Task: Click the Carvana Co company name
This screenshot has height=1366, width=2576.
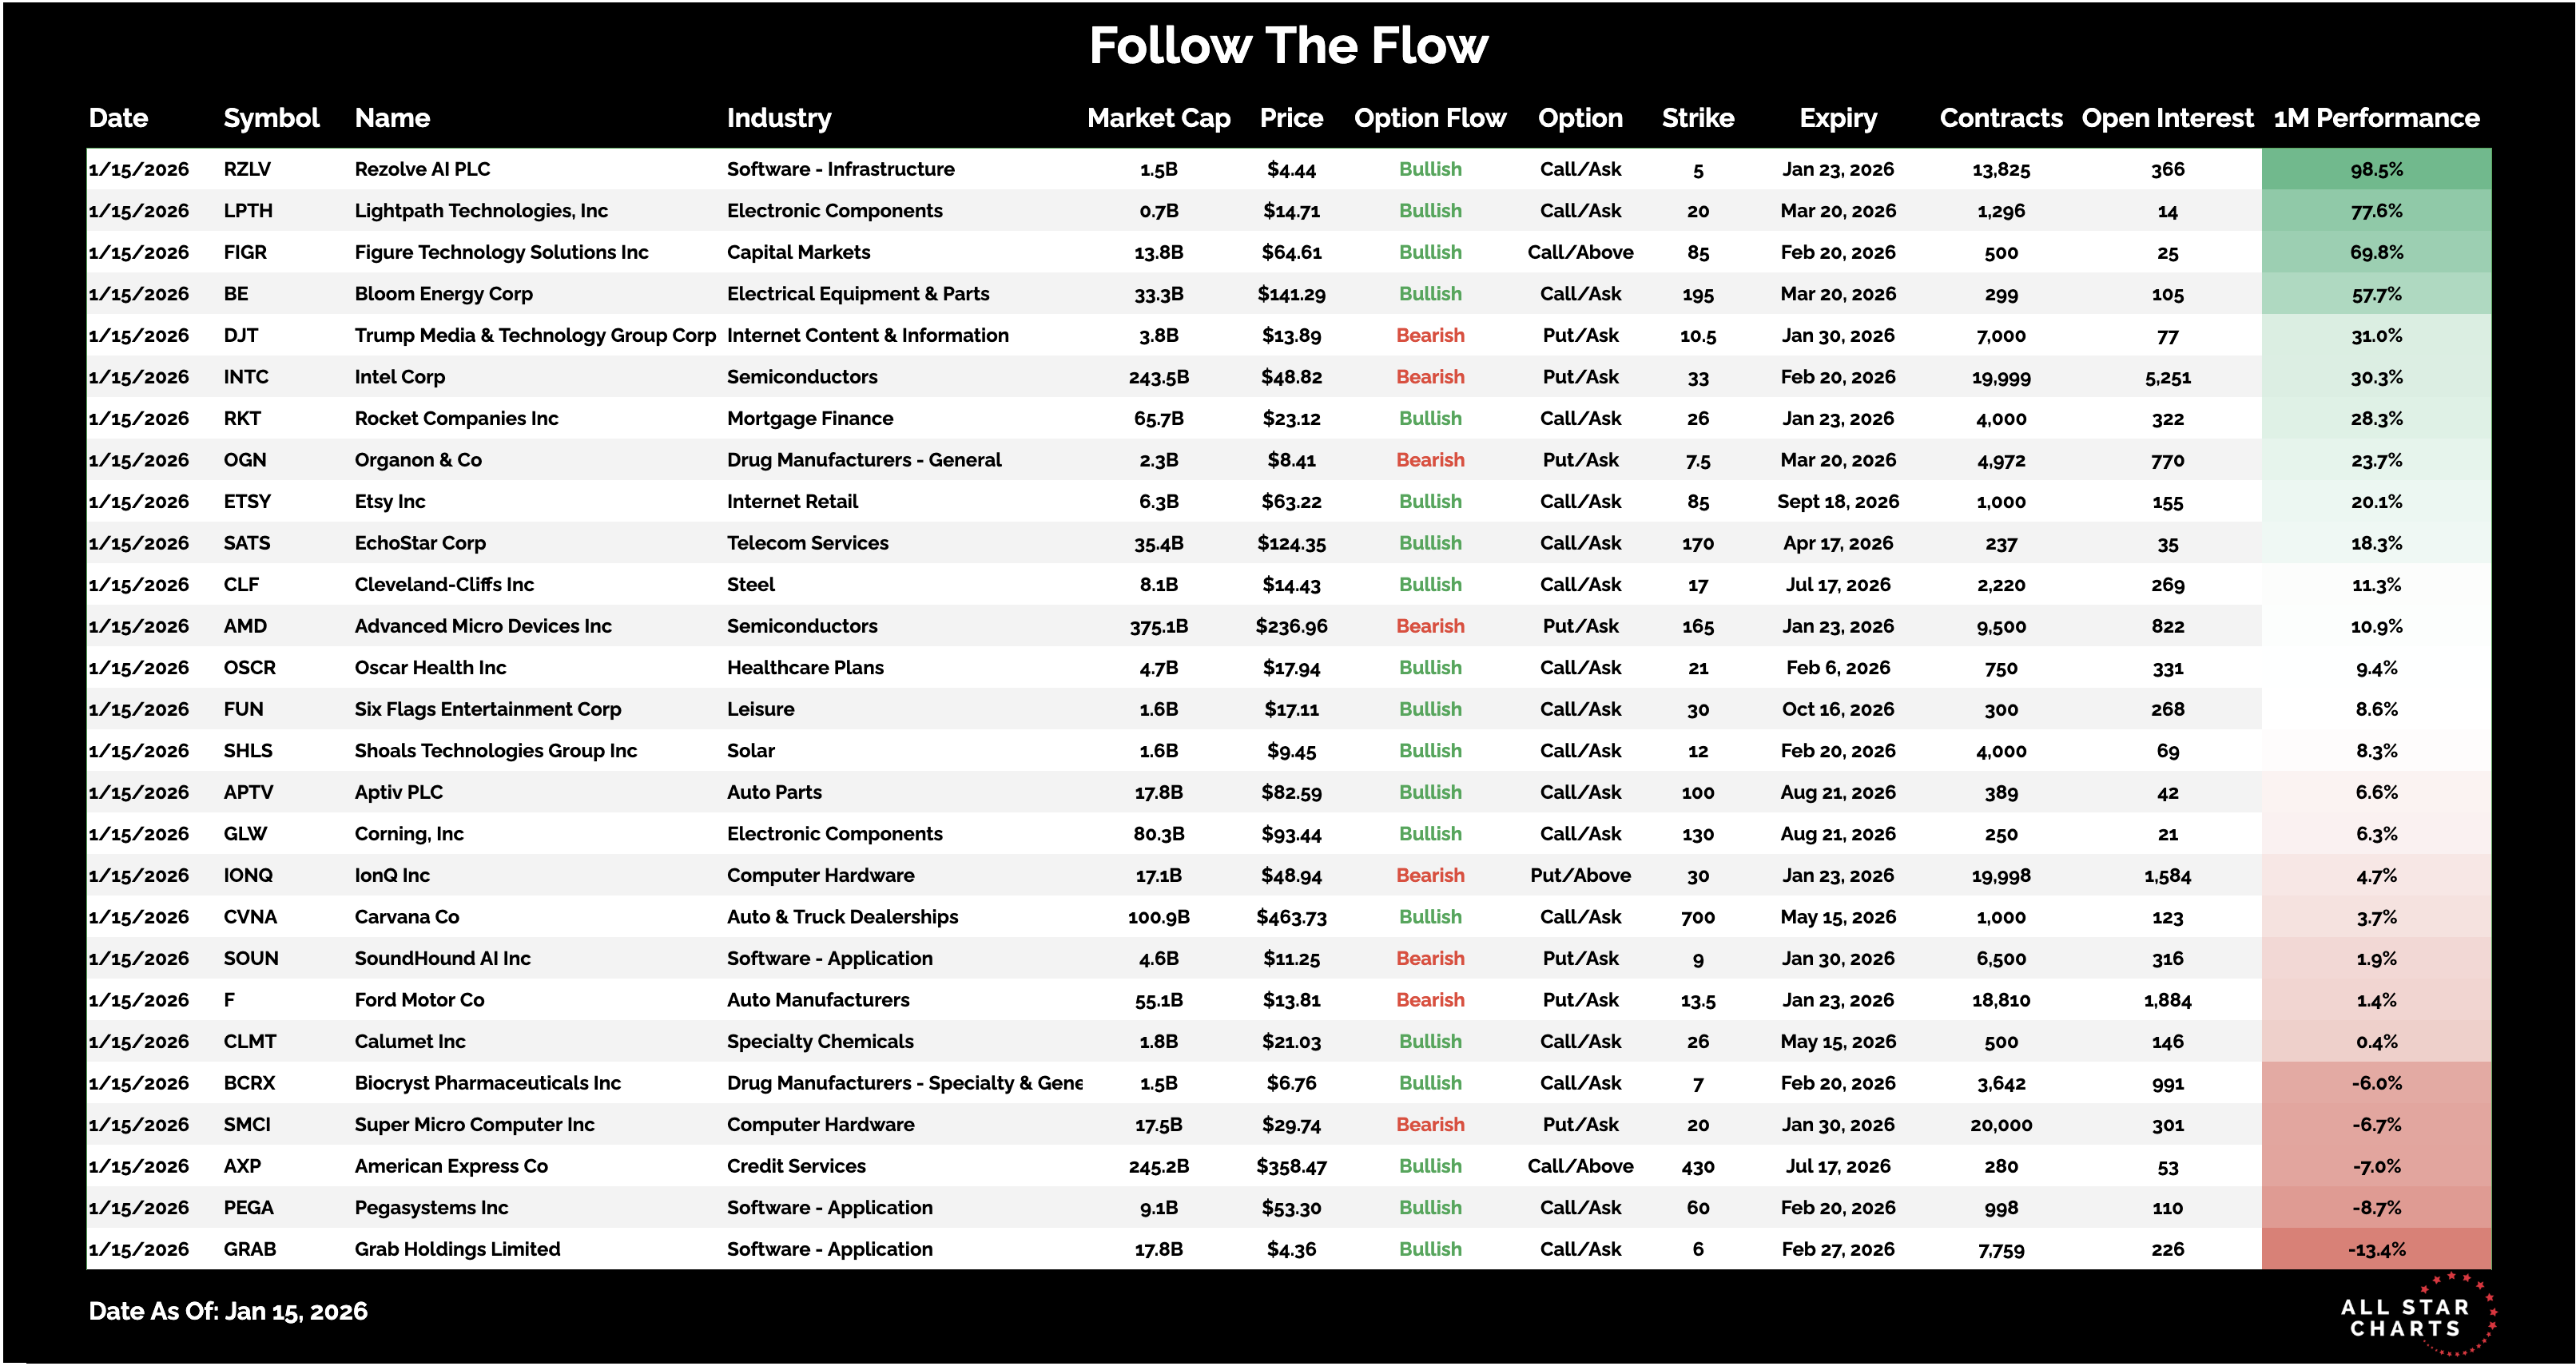Action: click(x=407, y=917)
